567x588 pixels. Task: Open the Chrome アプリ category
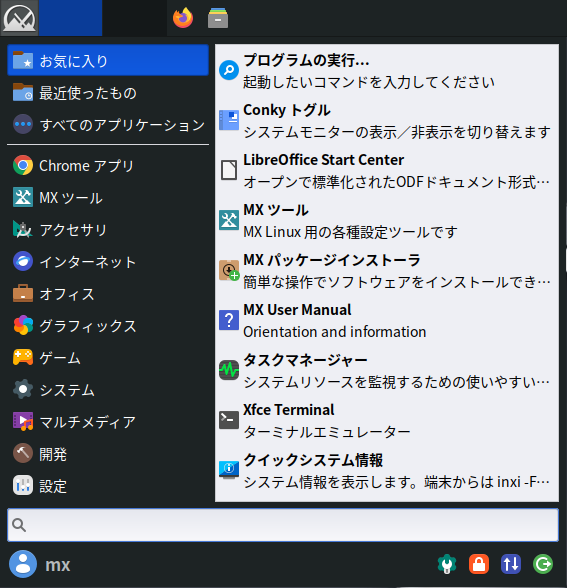[108, 165]
